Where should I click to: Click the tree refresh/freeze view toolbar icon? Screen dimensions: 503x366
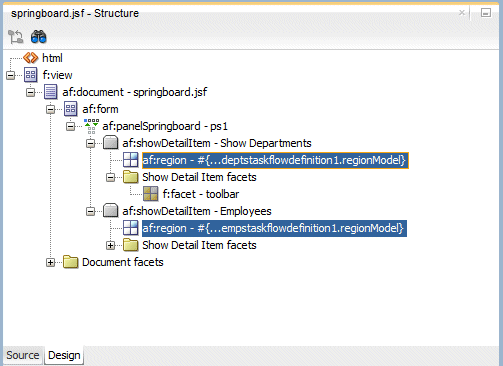15,37
